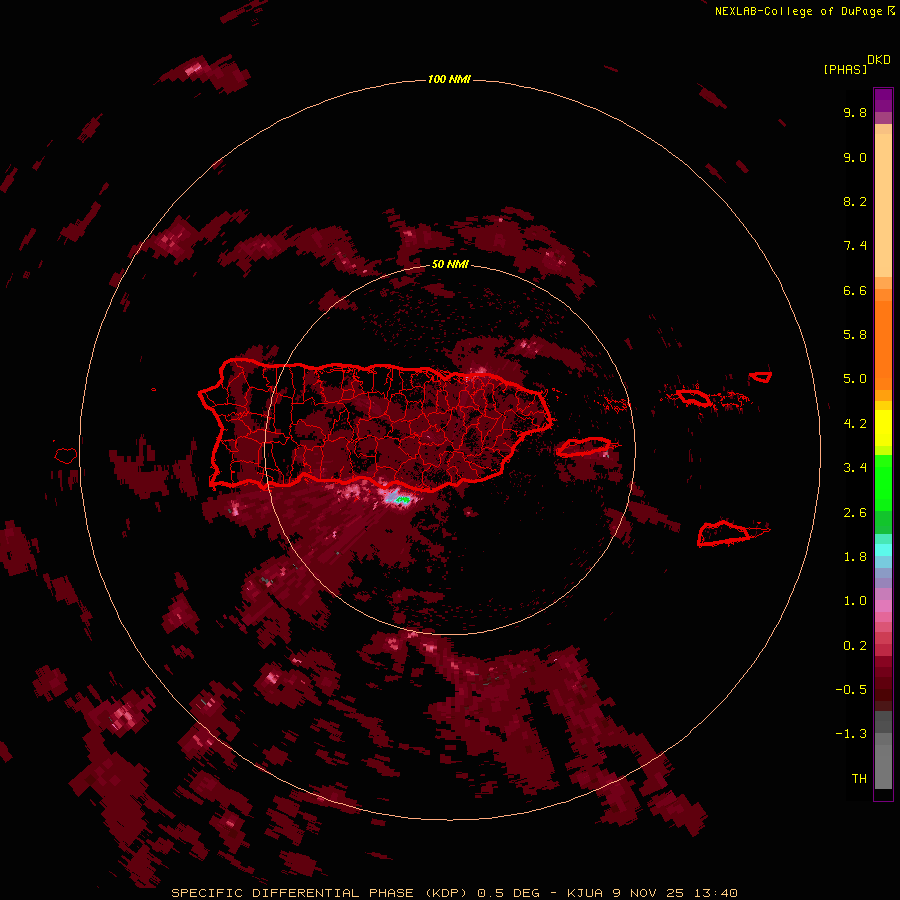Click the 4.2 value on the color scale

855,424
